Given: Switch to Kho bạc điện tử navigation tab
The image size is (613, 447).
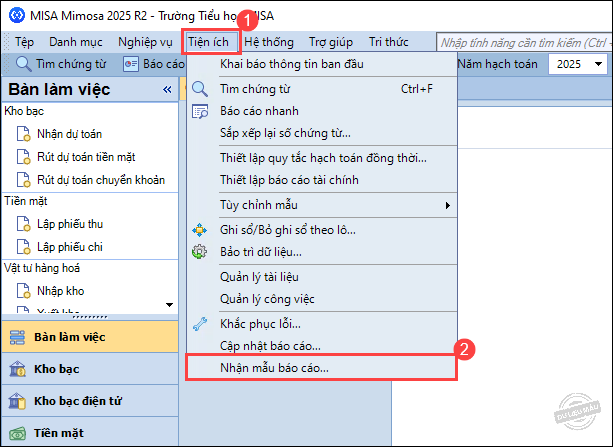Looking at the screenshot, I should tap(90, 401).
